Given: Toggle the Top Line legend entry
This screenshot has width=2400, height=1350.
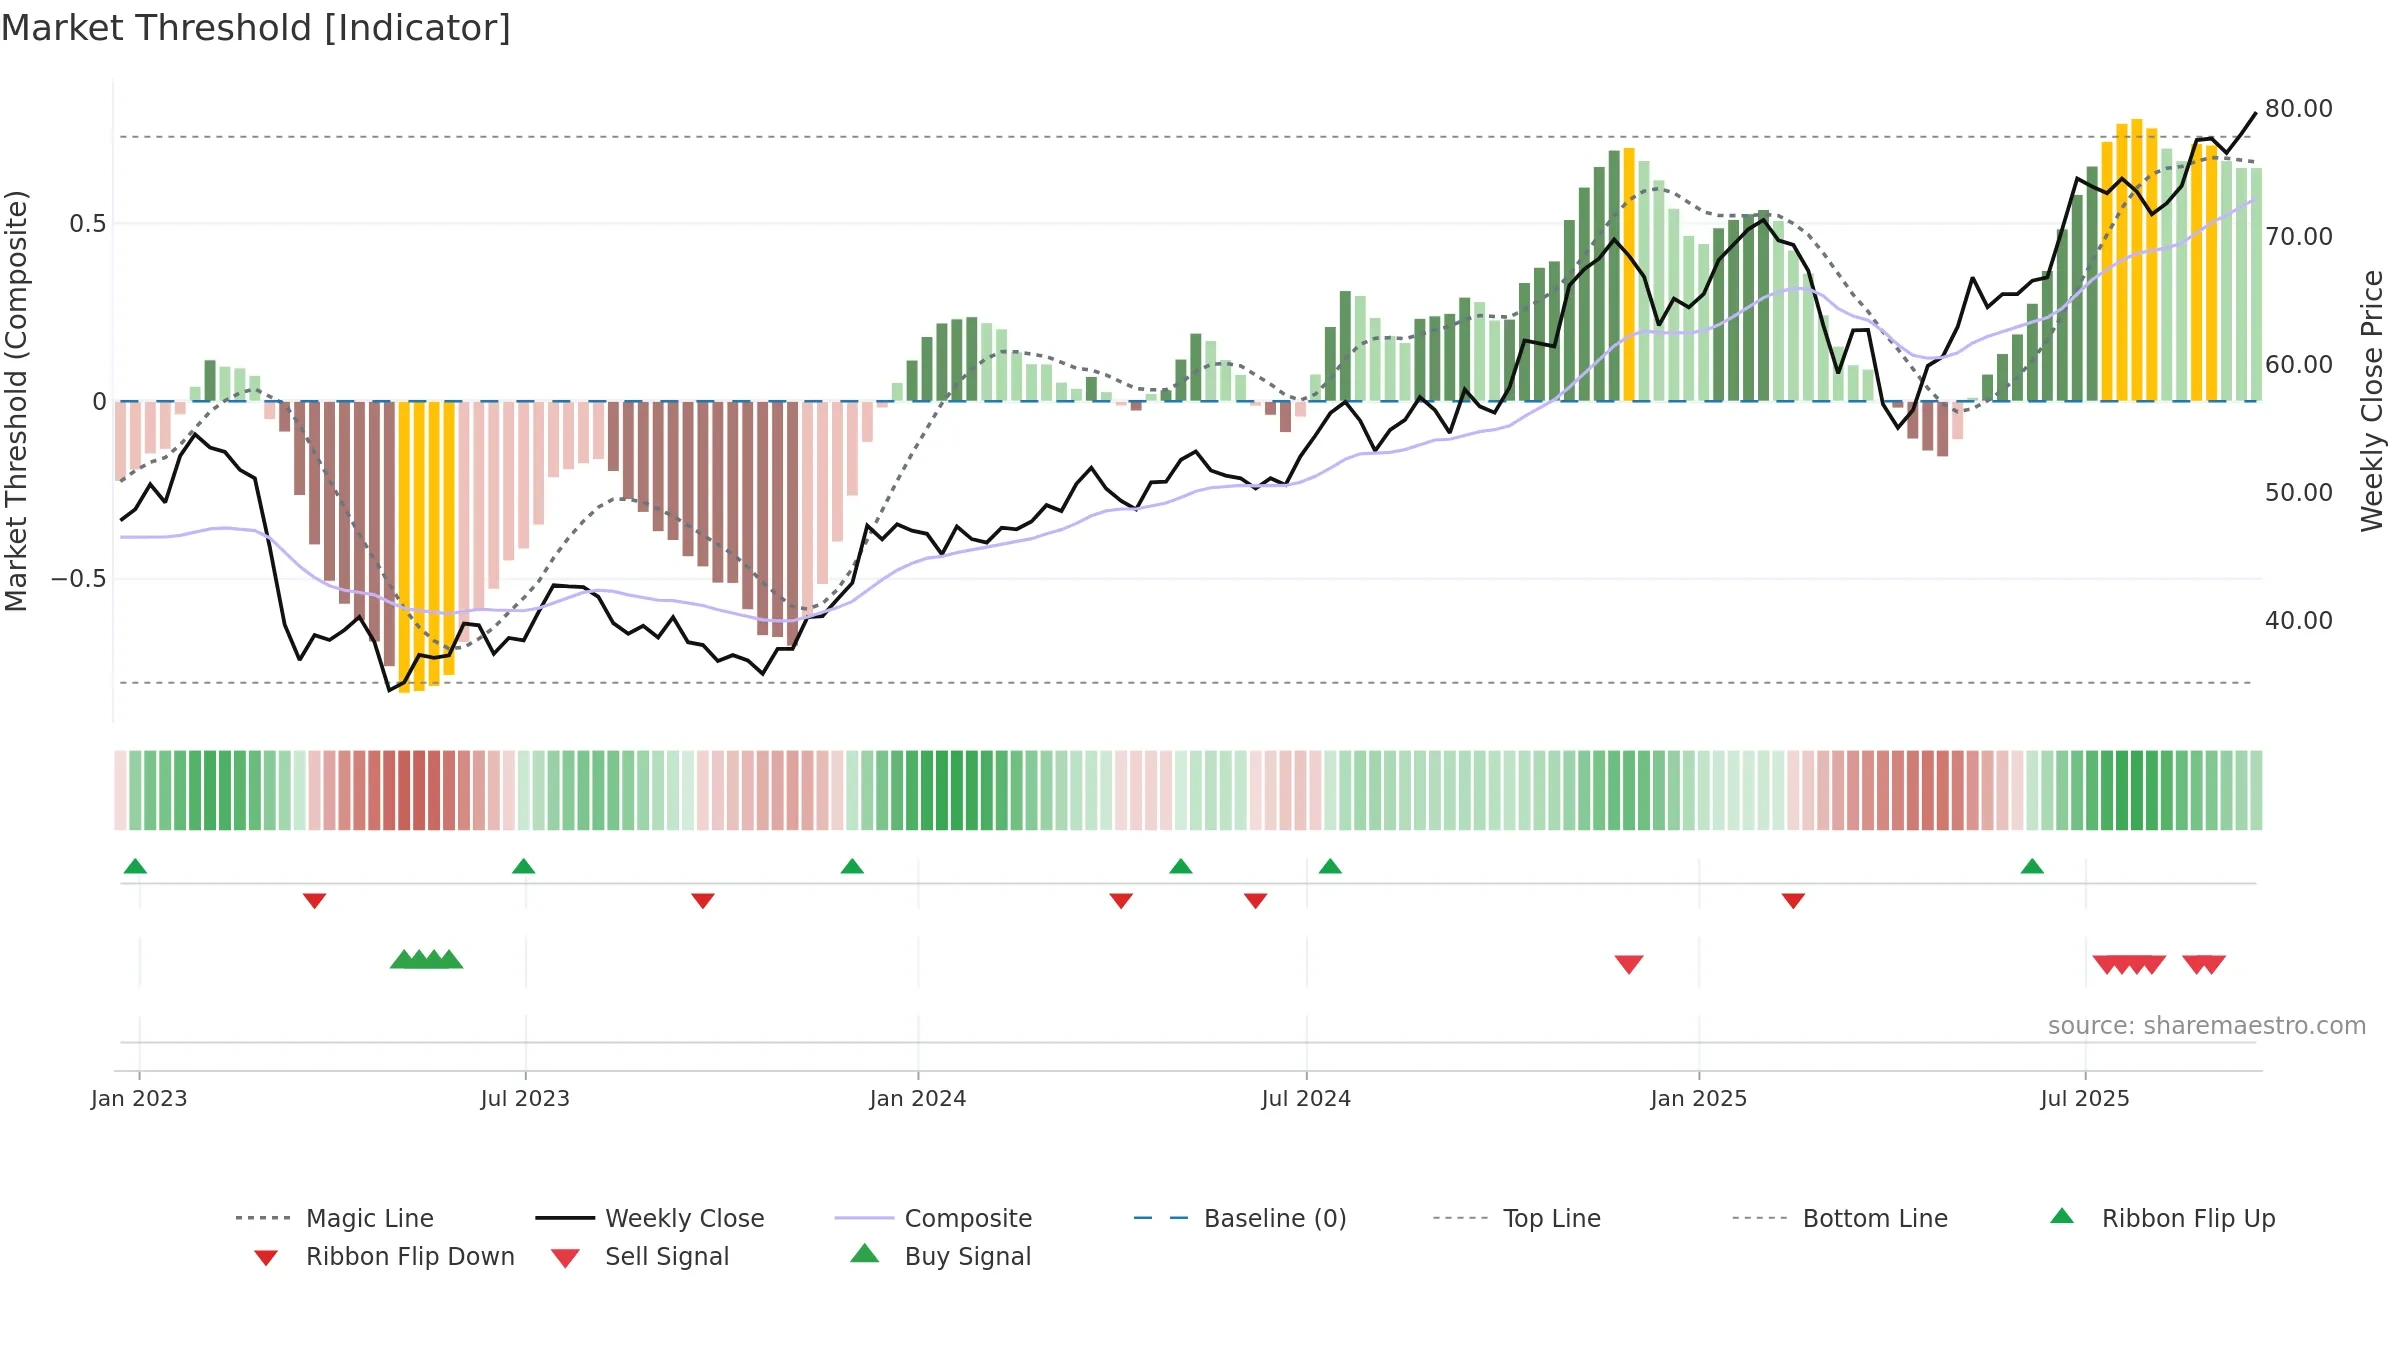Looking at the screenshot, I should tap(1516, 1218).
